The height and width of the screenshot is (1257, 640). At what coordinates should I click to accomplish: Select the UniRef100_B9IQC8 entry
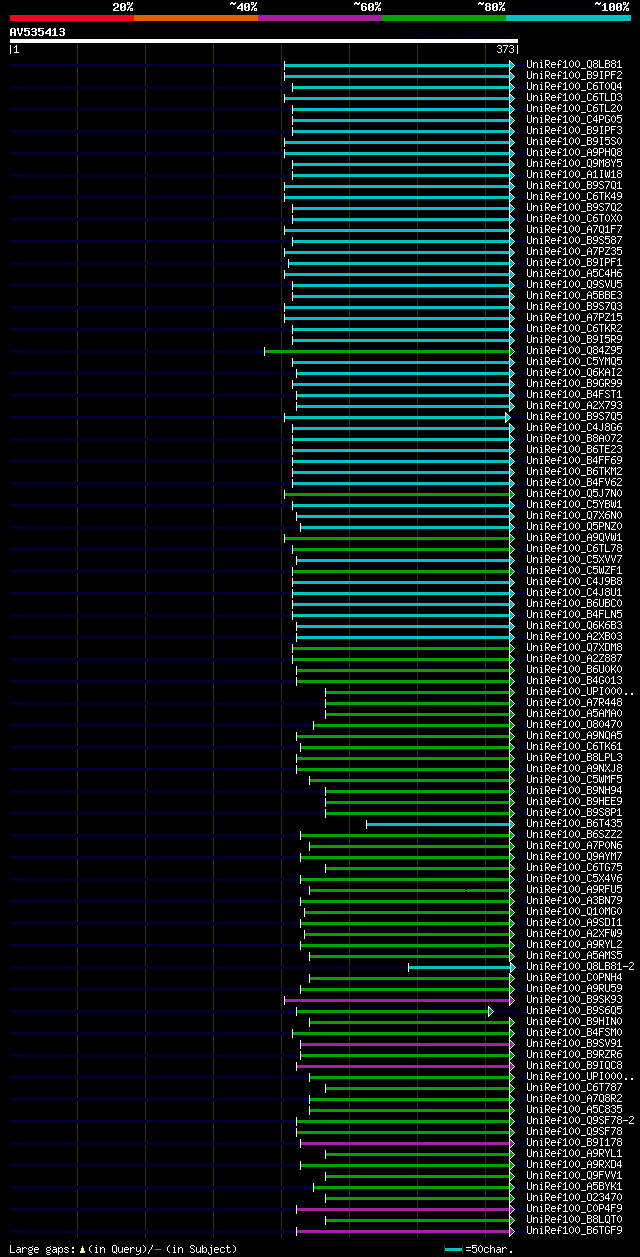tap(574, 1066)
